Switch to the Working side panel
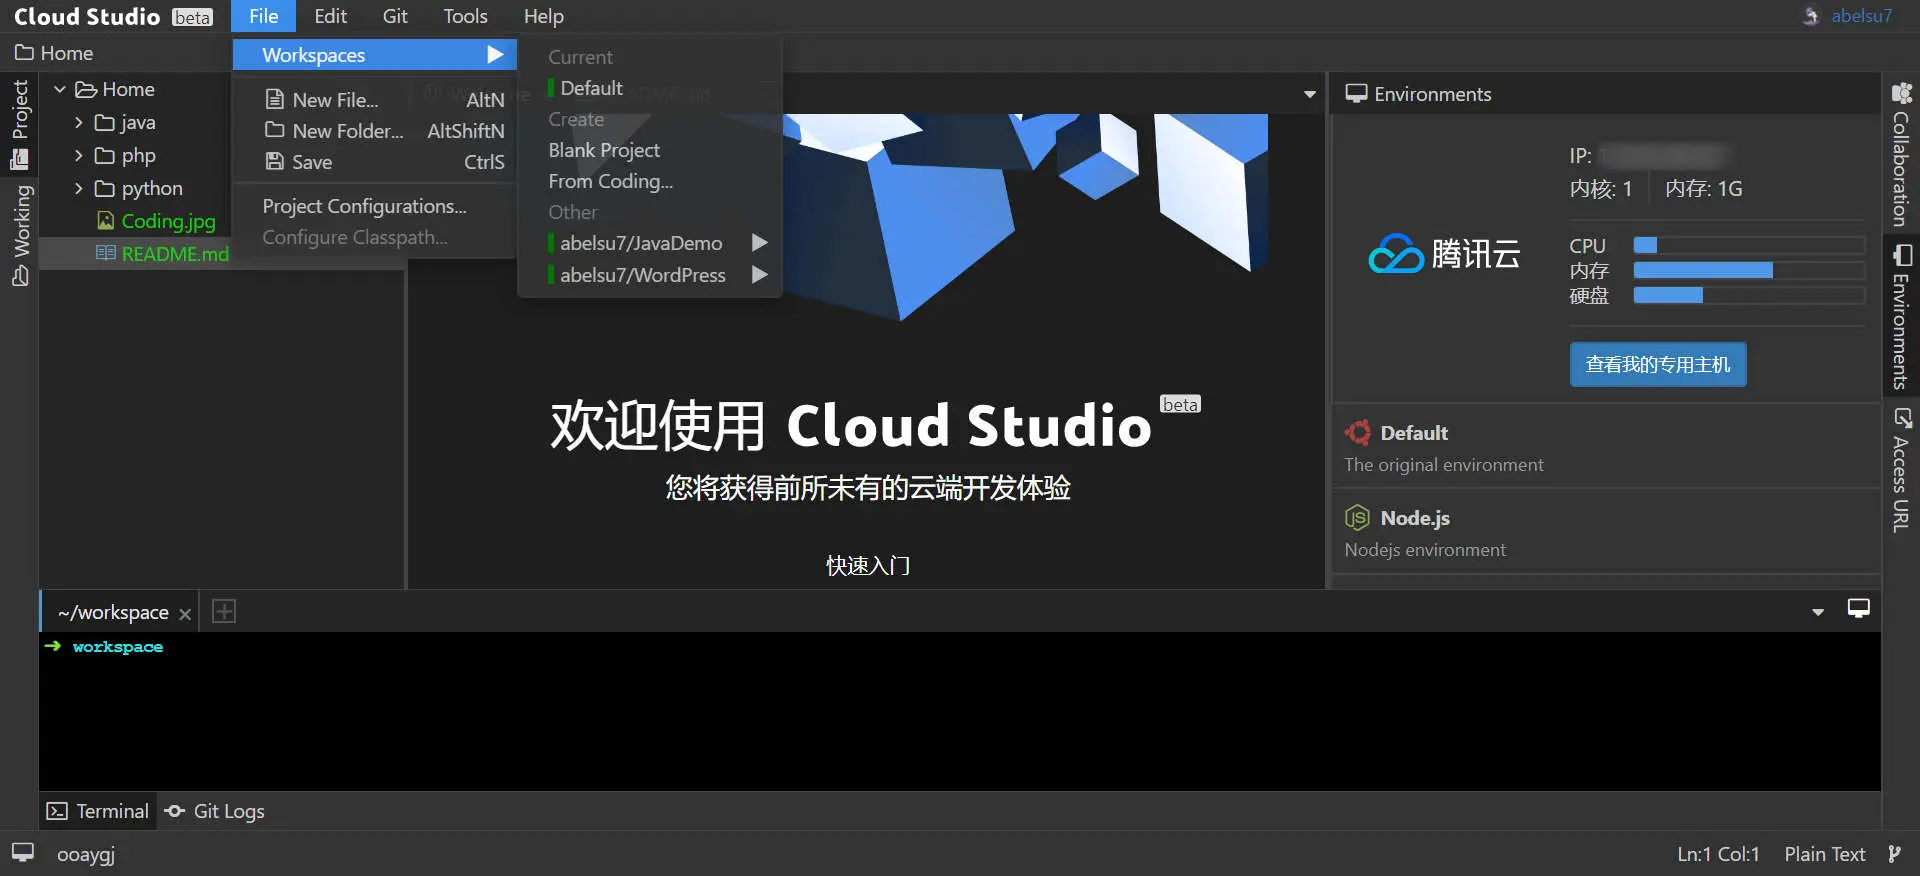This screenshot has height=876, width=1920. (x=19, y=236)
